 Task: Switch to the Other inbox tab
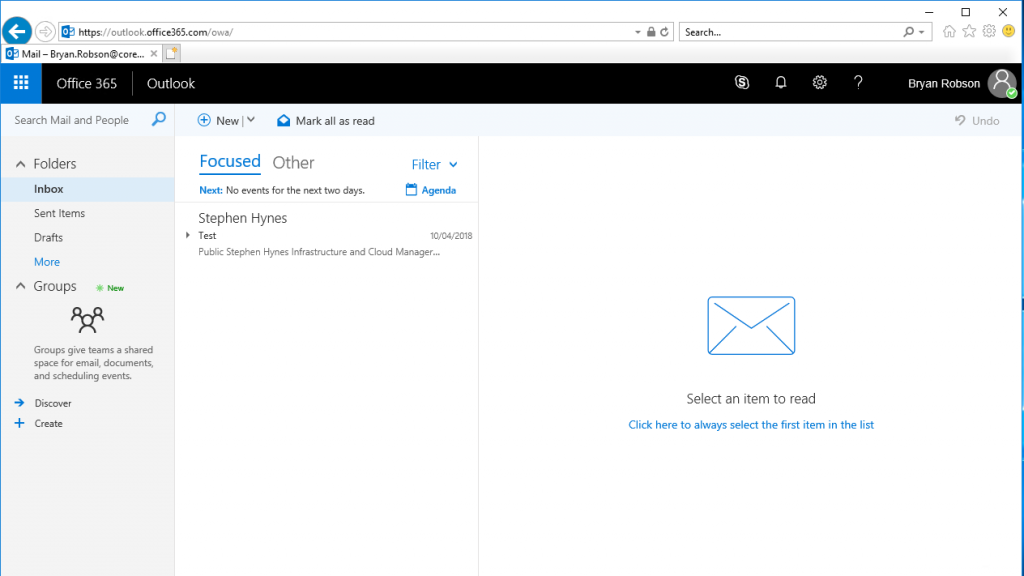293,162
